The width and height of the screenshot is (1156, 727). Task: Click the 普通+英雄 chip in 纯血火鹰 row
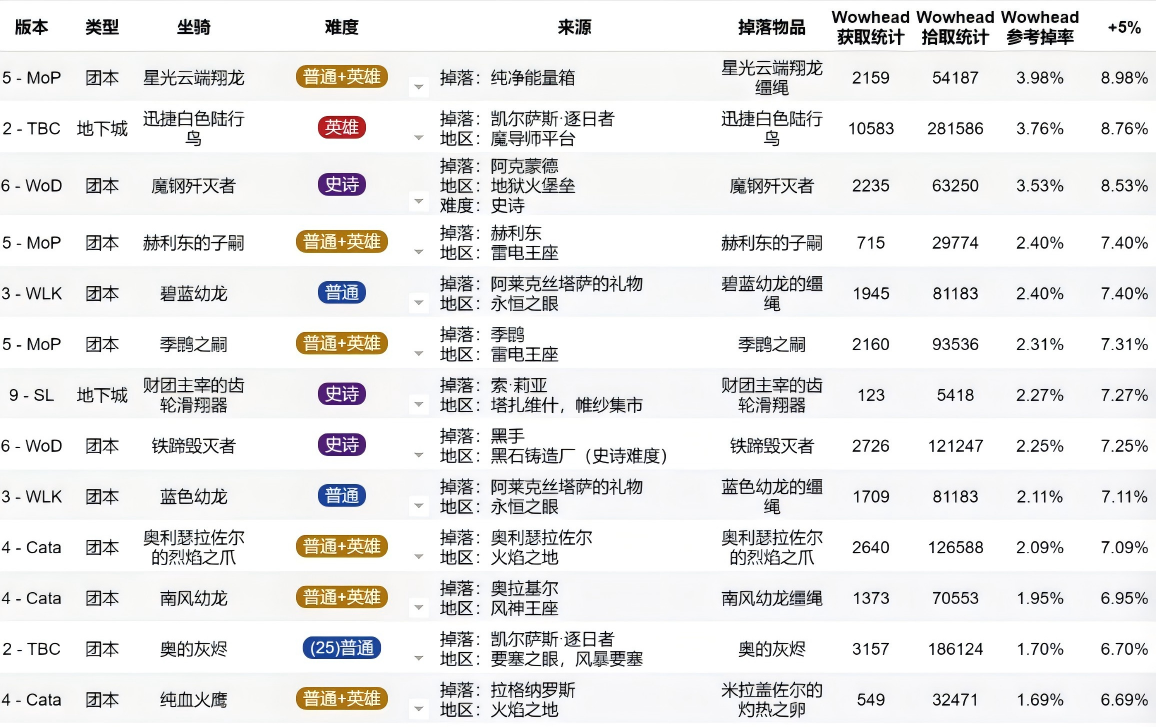(341, 698)
